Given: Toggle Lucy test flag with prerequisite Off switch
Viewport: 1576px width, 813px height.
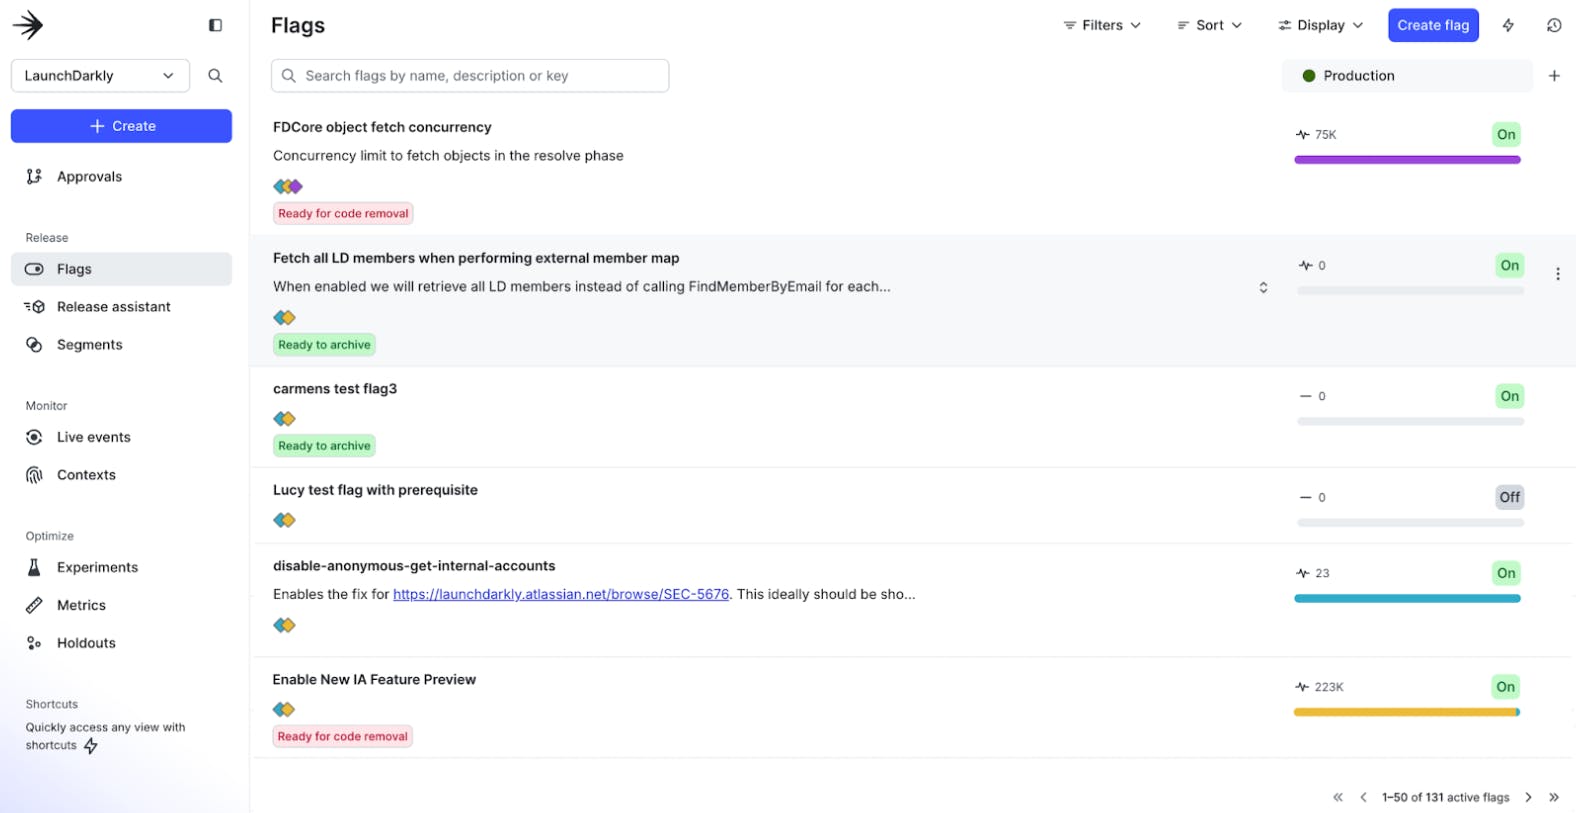Looking at the screenshot, I should tap(1509, 497).
